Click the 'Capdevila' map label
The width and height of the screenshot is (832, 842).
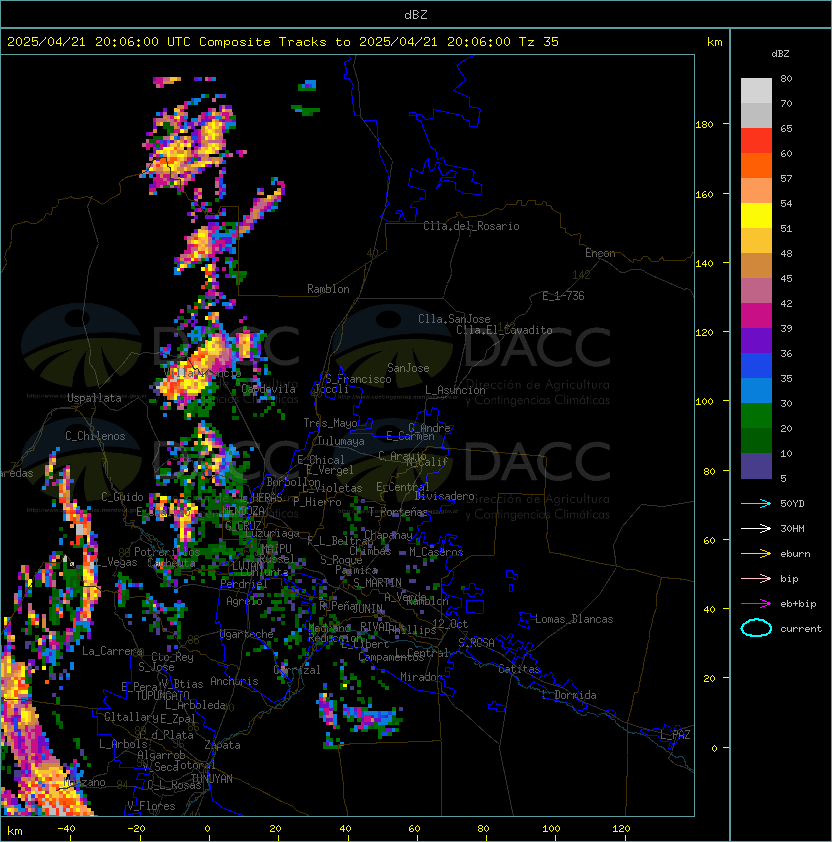[x=269, y=389]
